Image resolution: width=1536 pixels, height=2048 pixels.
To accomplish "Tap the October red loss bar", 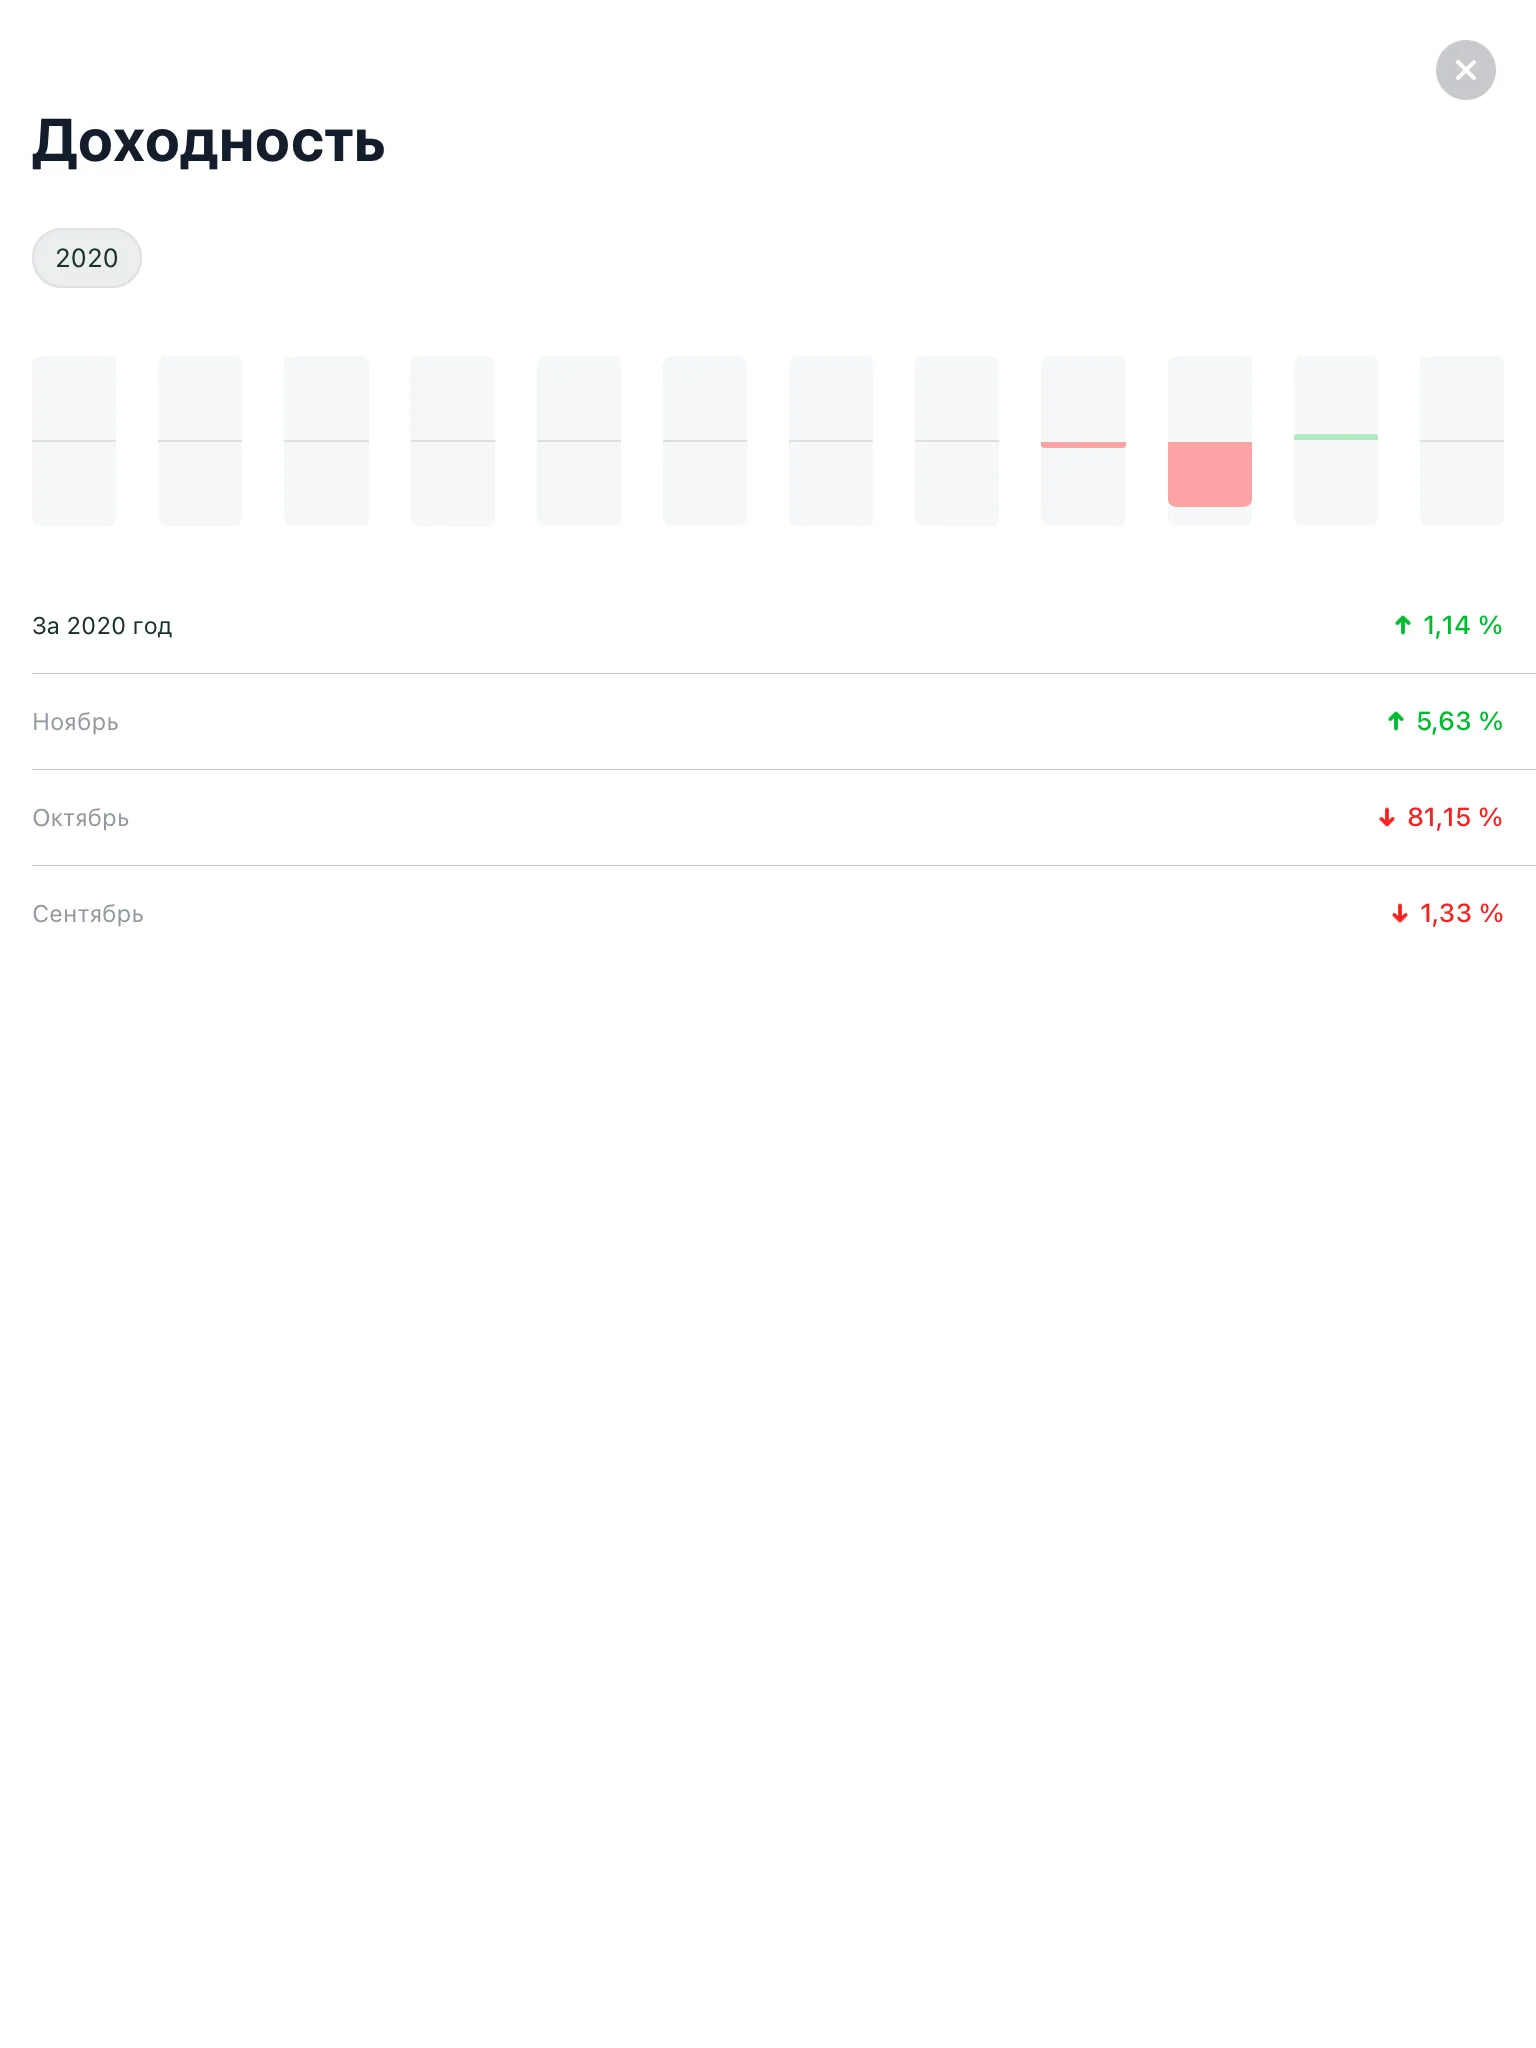I will (x=1210, y=441).
